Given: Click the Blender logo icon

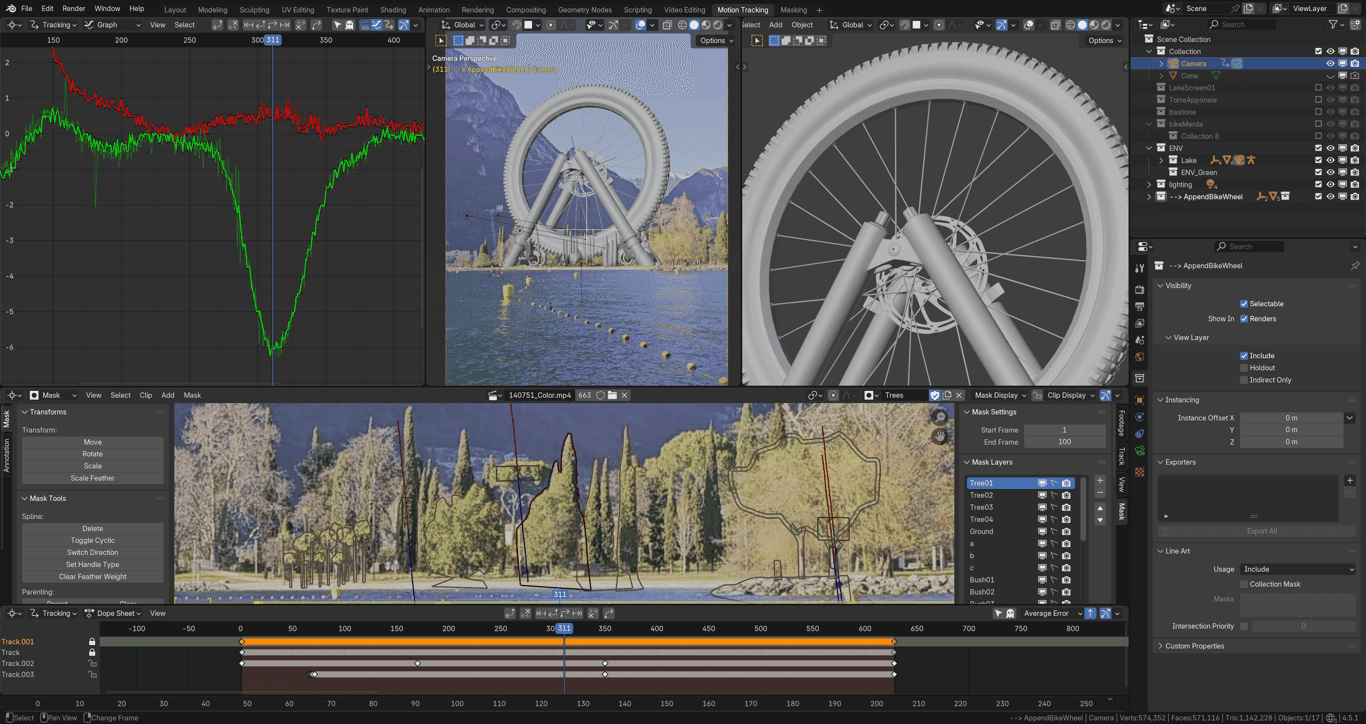Looking at the screenshot, I should pos(9,8).
